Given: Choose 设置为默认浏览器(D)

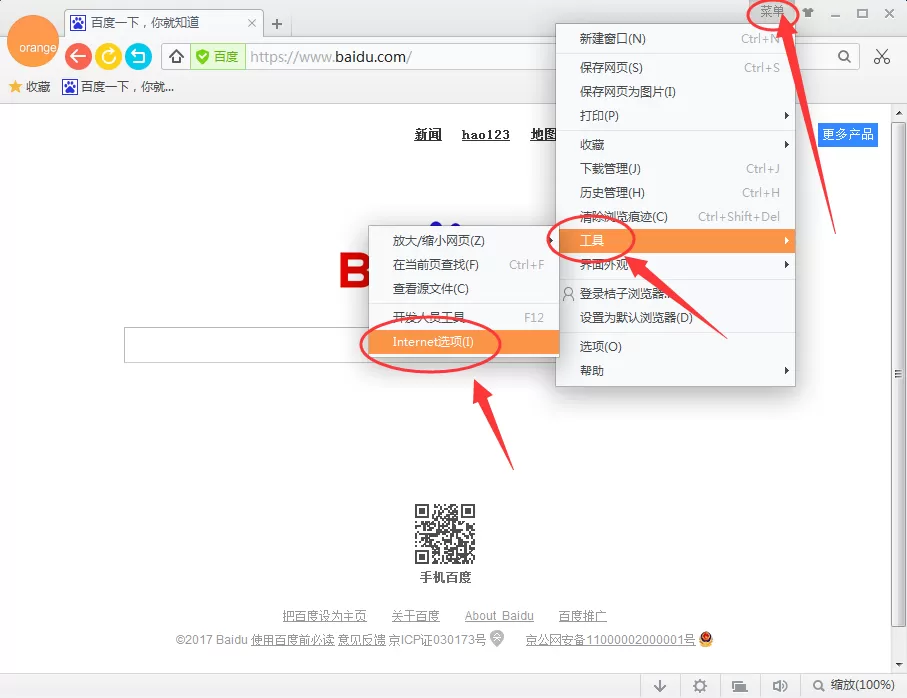Looking at the screenshot, I should 676,317.
